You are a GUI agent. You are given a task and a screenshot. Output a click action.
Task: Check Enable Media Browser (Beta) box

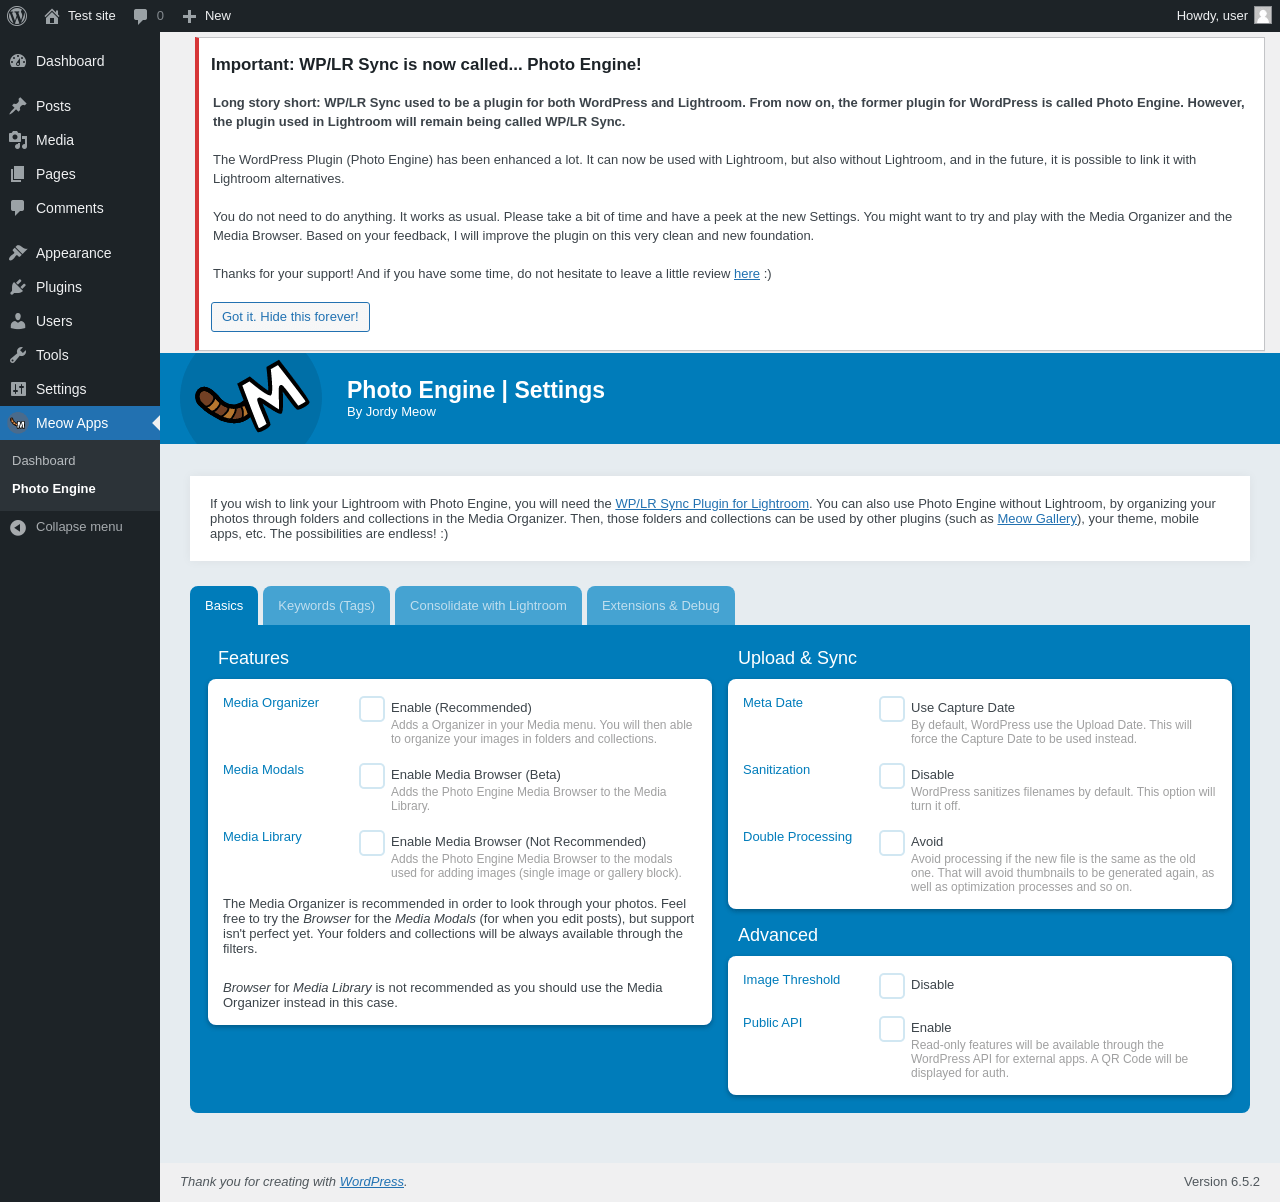[372, 776]
